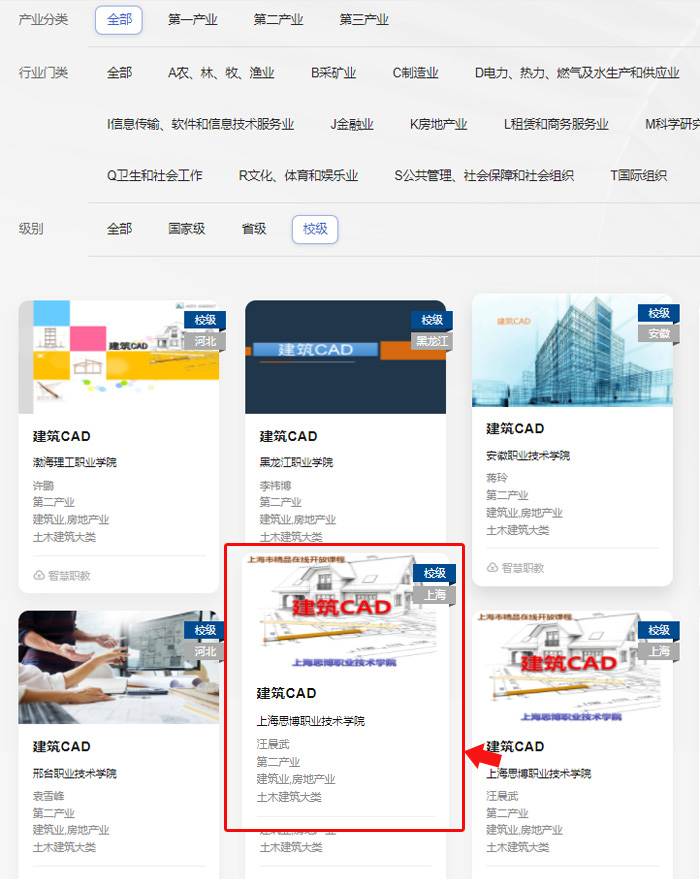The height and width of the screenshot is (879, 700).
Task: Filter by J金融业 industry category
Action: 351,125
